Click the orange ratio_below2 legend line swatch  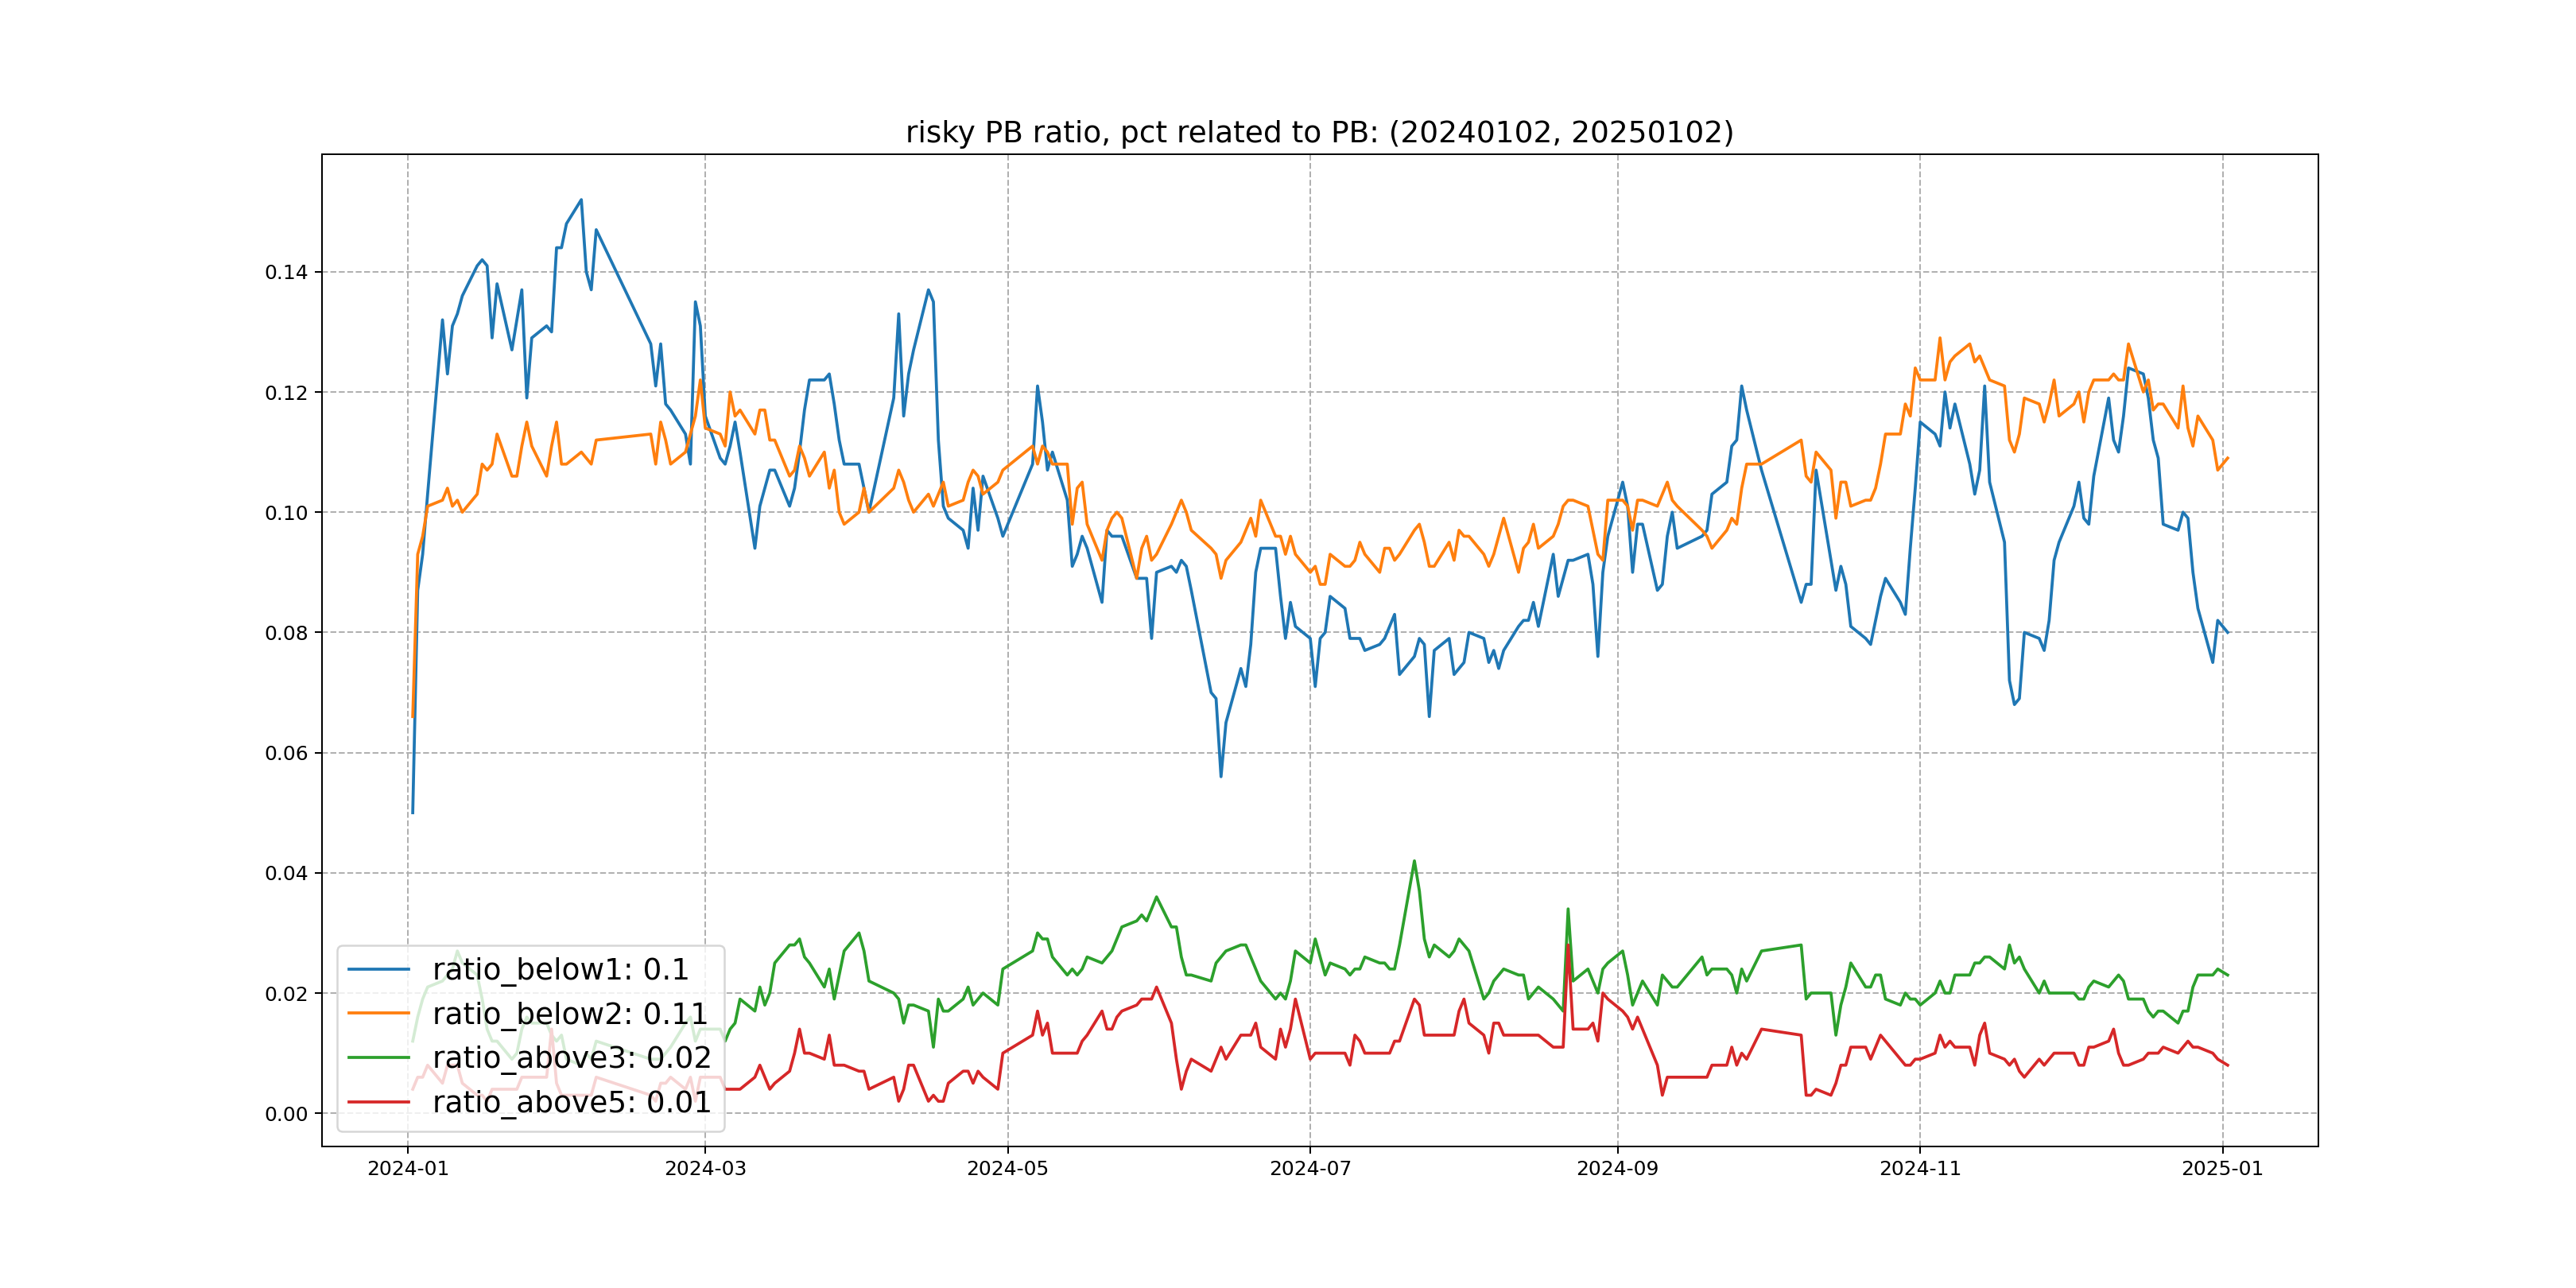click(378, 1013)
